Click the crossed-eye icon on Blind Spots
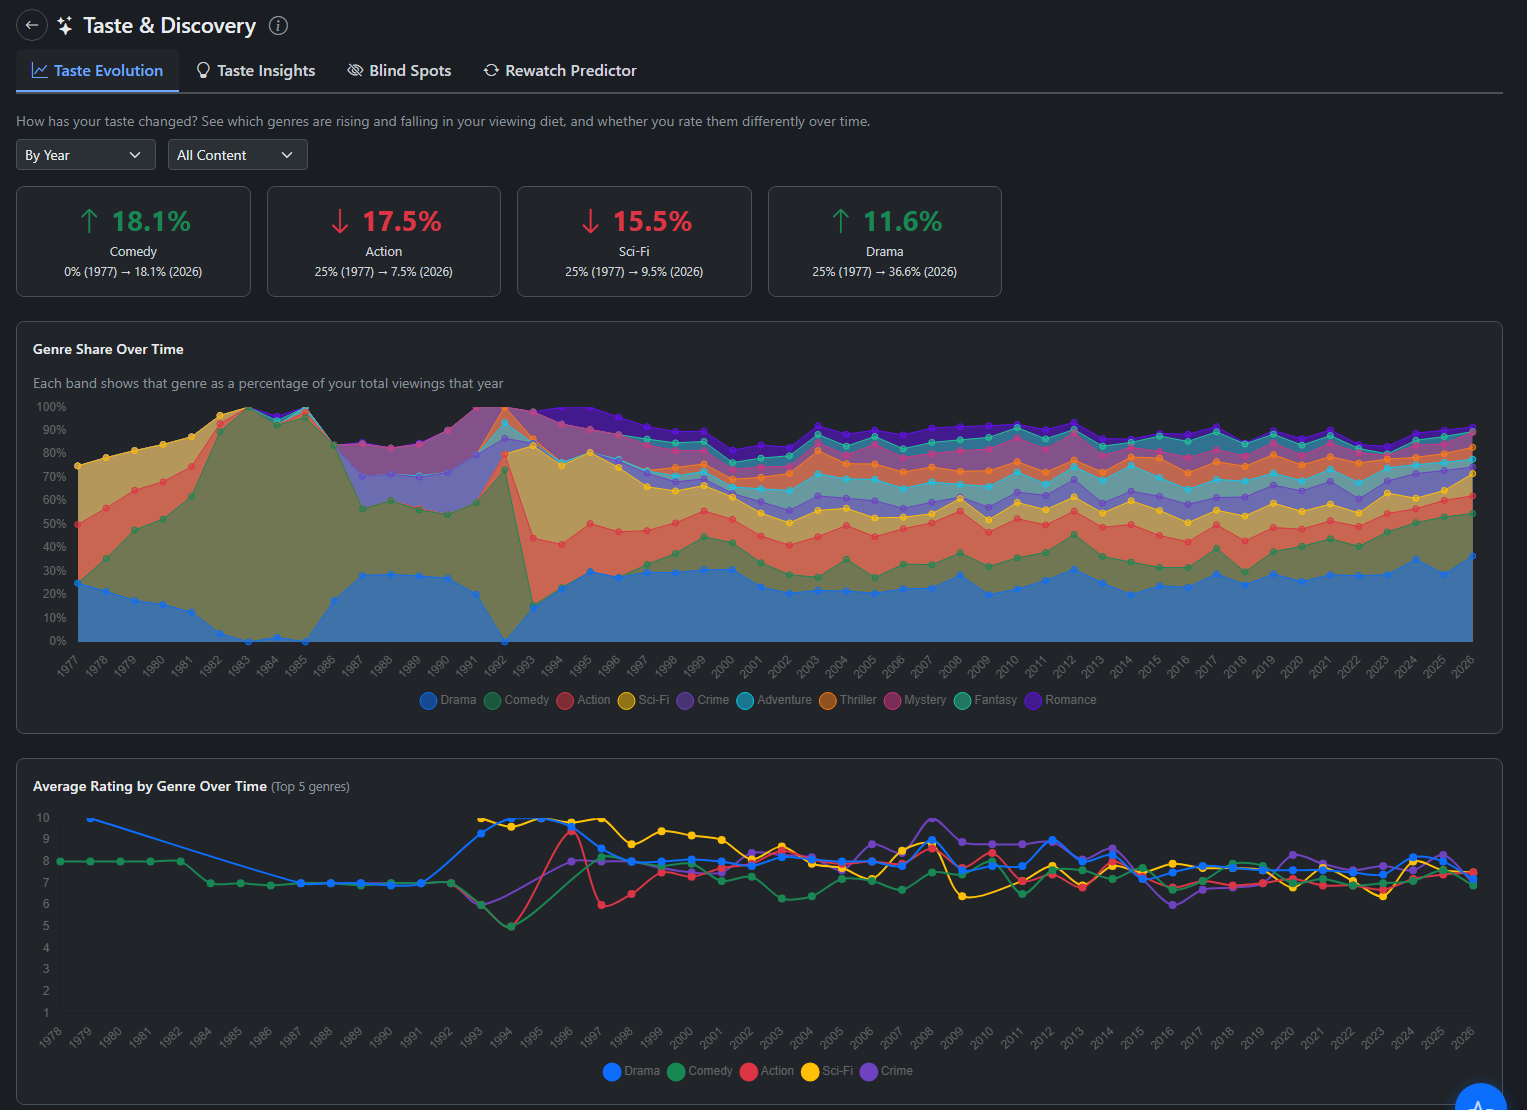The image size is (1527, 1110). point(355,70)
